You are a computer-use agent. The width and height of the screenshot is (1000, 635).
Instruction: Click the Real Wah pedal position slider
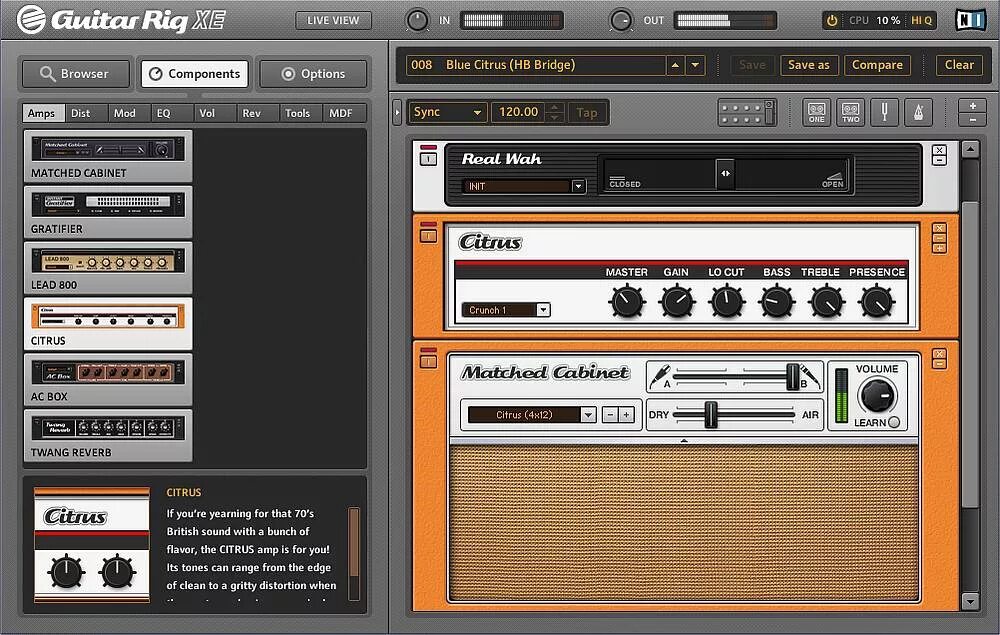(x=725, y=173)
